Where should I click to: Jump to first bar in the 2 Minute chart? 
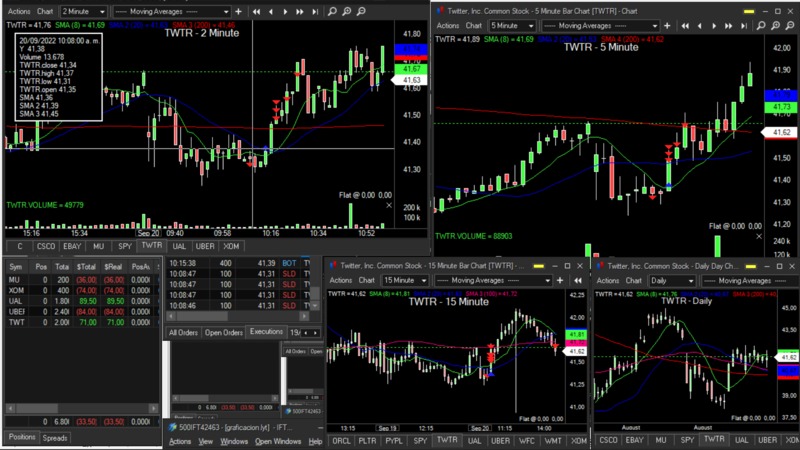(x=257, y=11)
